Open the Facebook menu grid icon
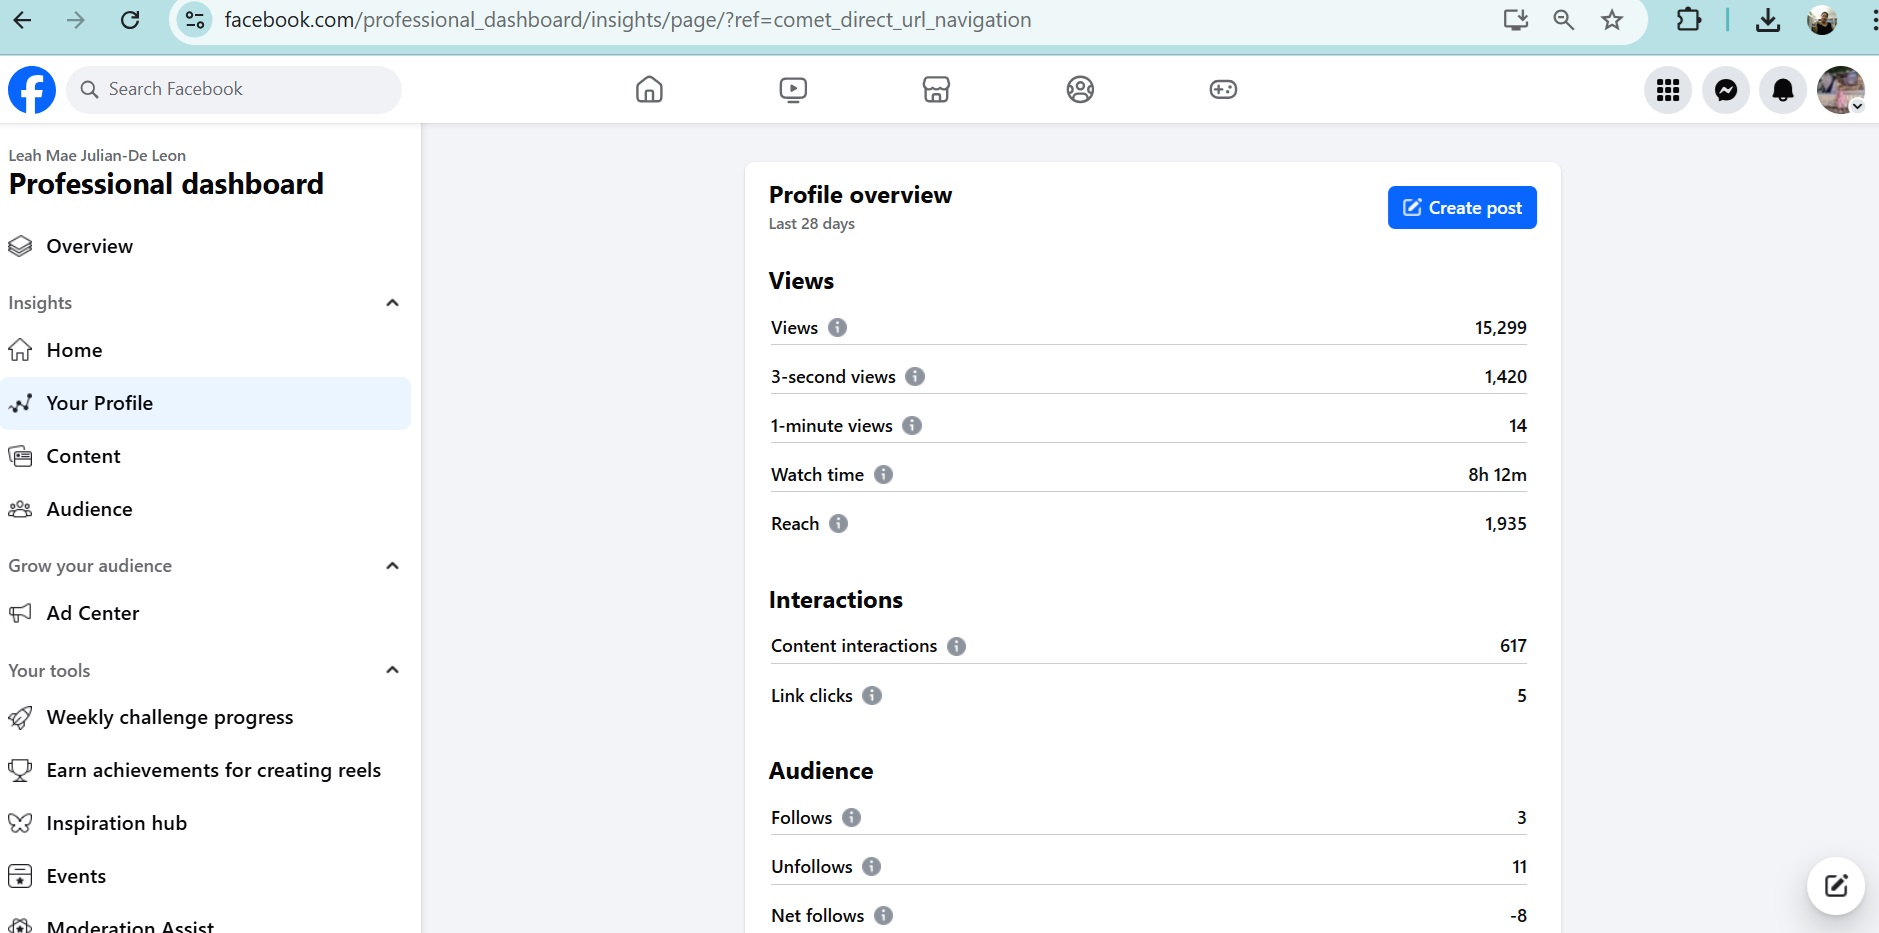The width and height of the screenshot is (1879, 933). tap(1667, 90)
